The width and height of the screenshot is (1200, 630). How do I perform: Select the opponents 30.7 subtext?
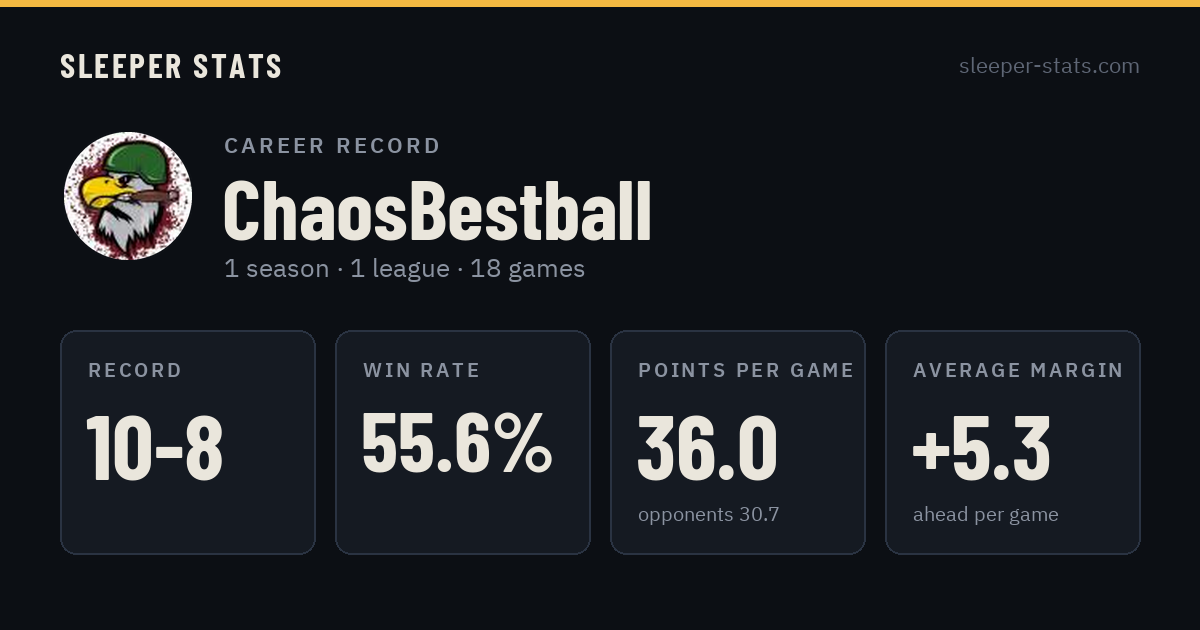[708, 515]
